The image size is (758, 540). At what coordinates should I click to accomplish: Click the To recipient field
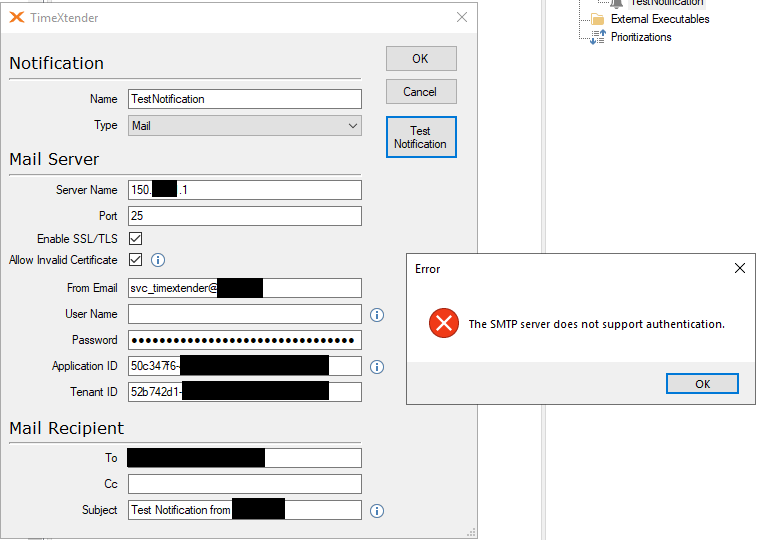pyautogui.click(x=245, y=458)
